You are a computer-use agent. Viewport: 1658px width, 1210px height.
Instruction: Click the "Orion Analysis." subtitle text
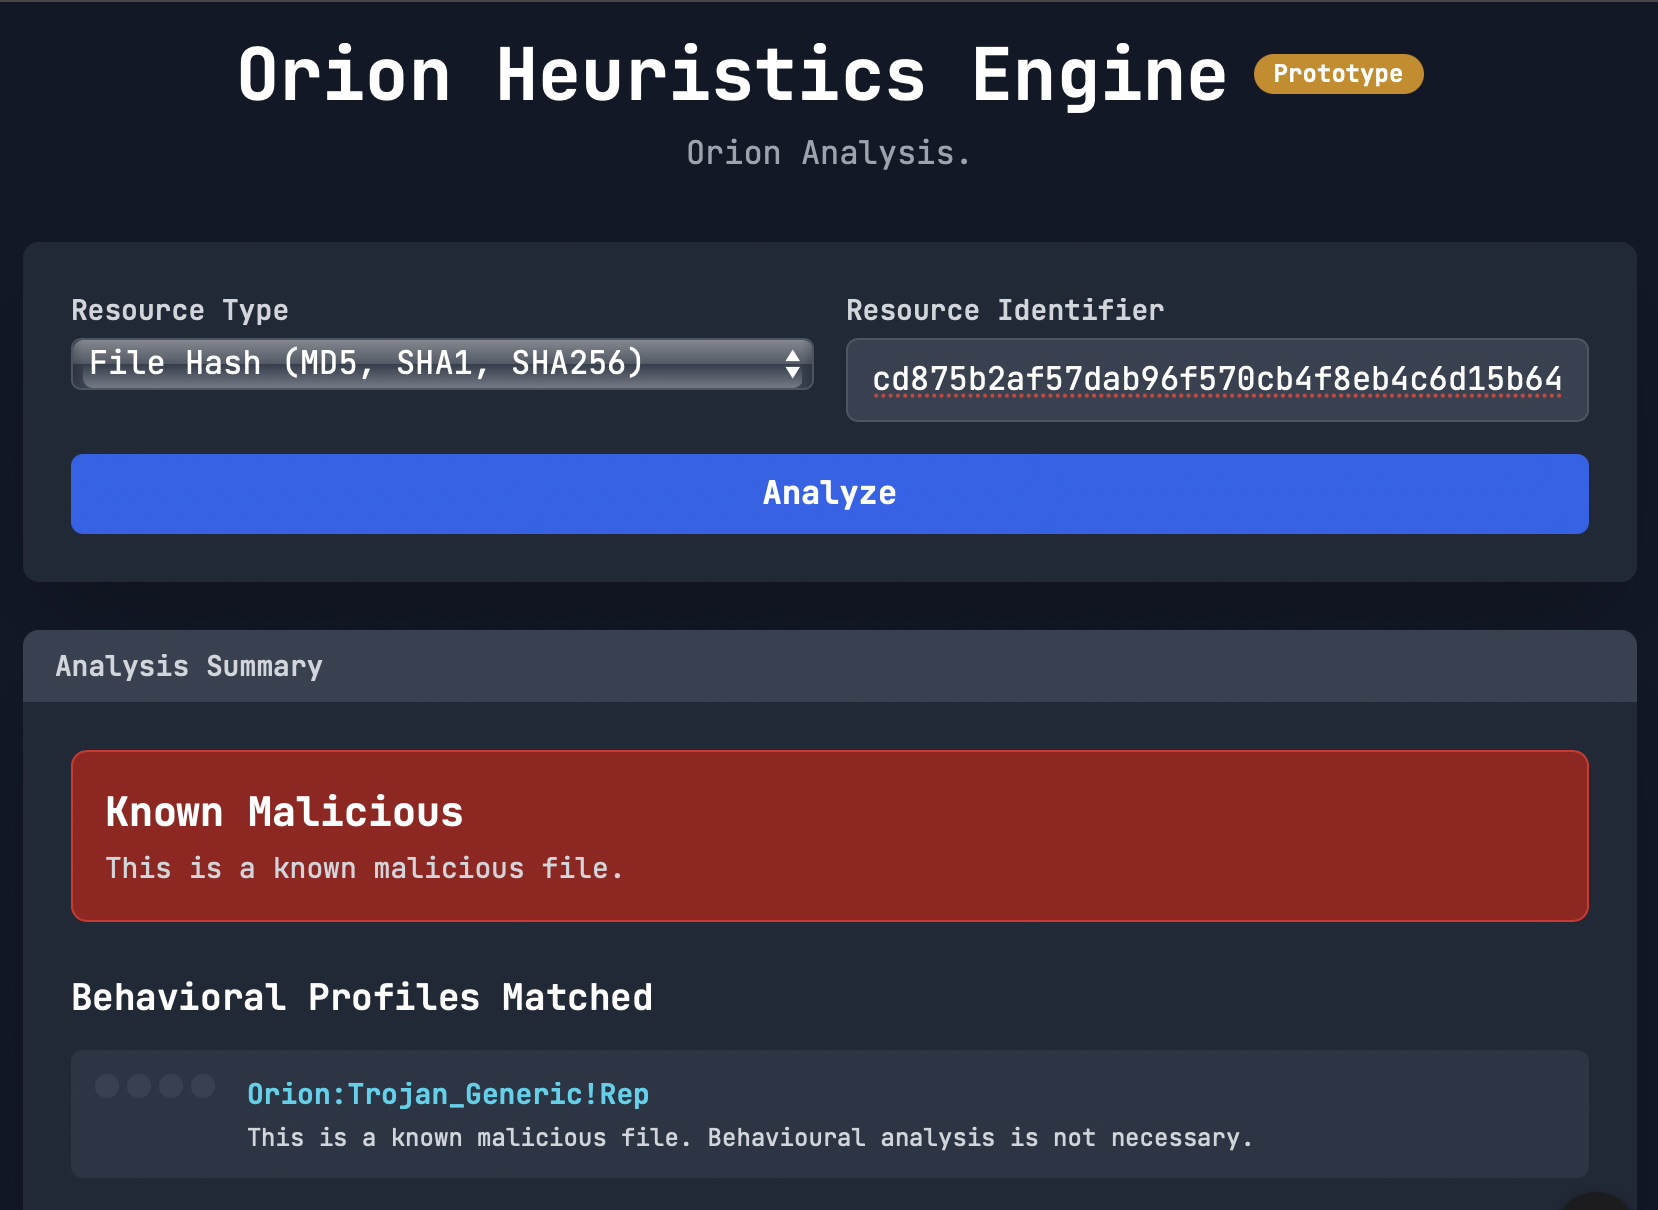[x=828, y=153]
